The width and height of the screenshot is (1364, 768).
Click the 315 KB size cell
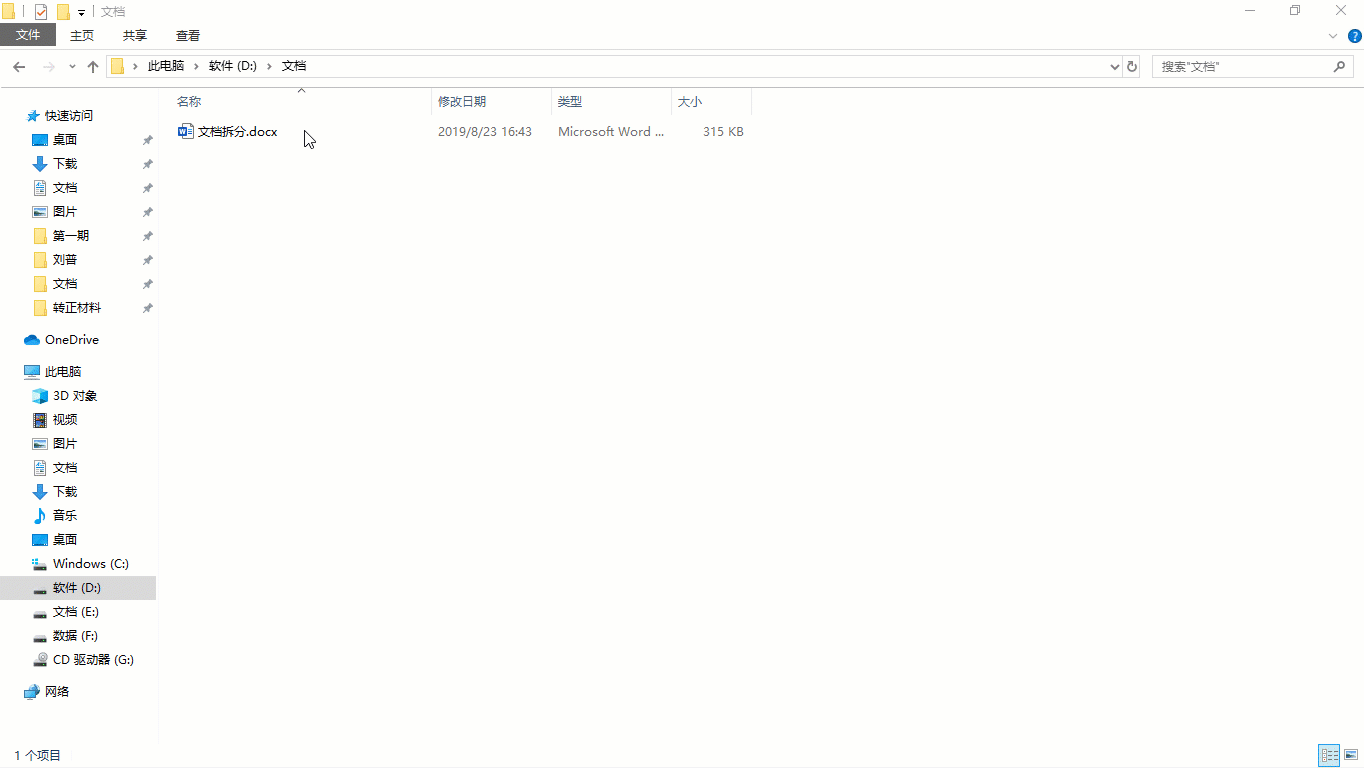[723, 132]
